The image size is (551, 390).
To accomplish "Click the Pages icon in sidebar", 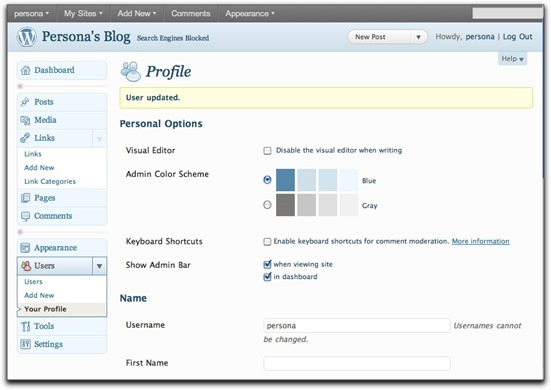I will (25, 198).
